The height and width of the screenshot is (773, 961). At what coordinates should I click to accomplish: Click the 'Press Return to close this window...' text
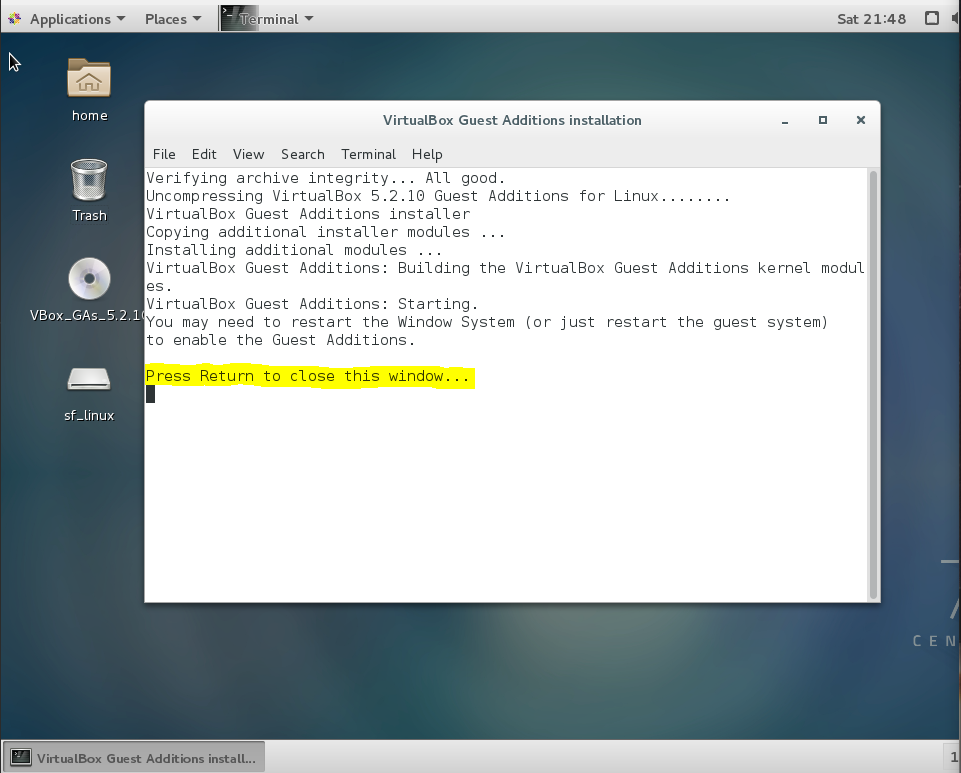[x=308, y=376]
